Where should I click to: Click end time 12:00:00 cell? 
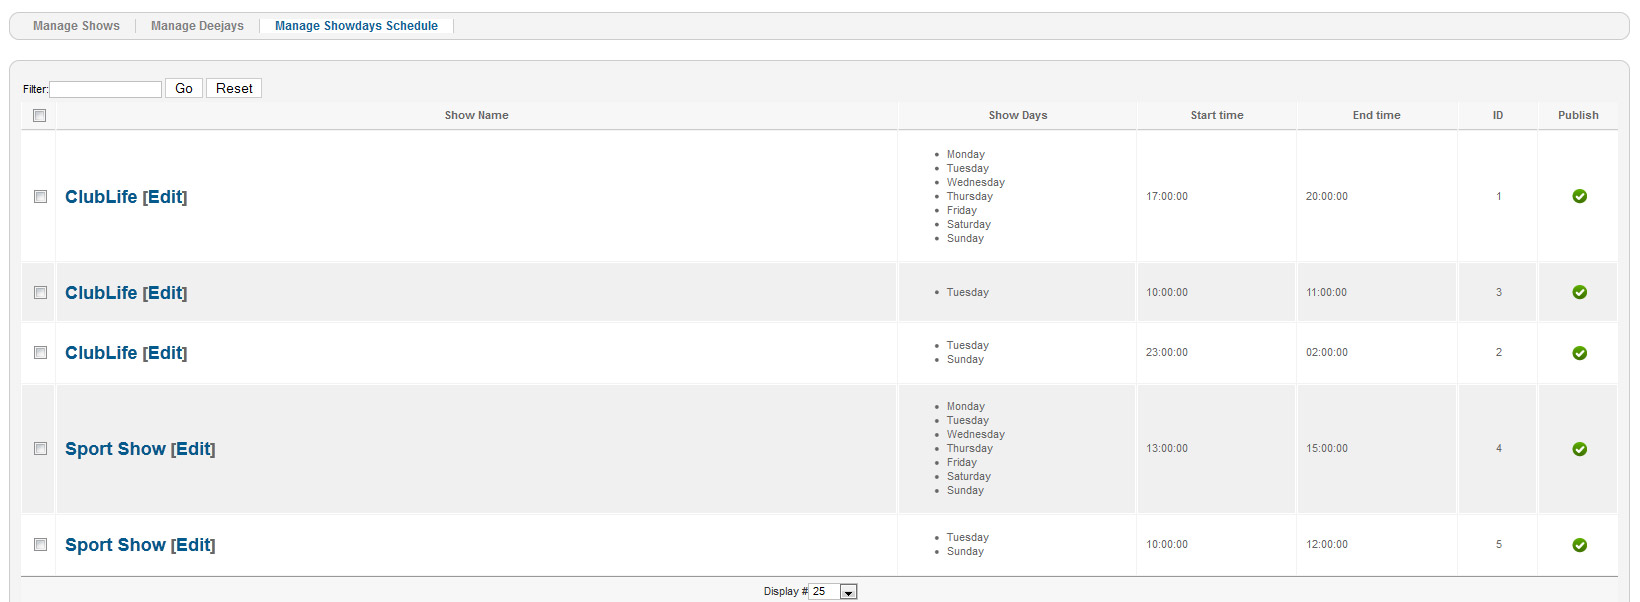coord(1327,545)
